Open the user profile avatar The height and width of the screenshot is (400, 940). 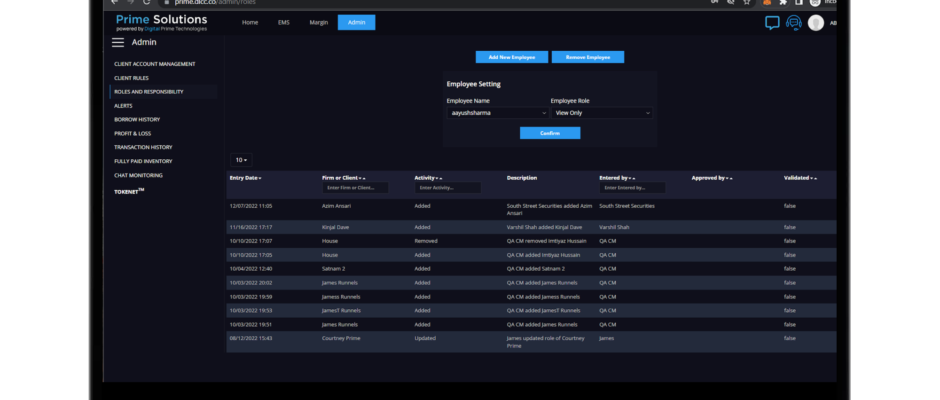pos(816,22)
